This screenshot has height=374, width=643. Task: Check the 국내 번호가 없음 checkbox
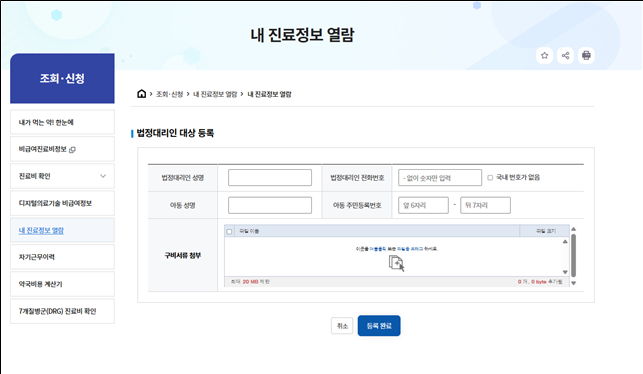point(490,178)
